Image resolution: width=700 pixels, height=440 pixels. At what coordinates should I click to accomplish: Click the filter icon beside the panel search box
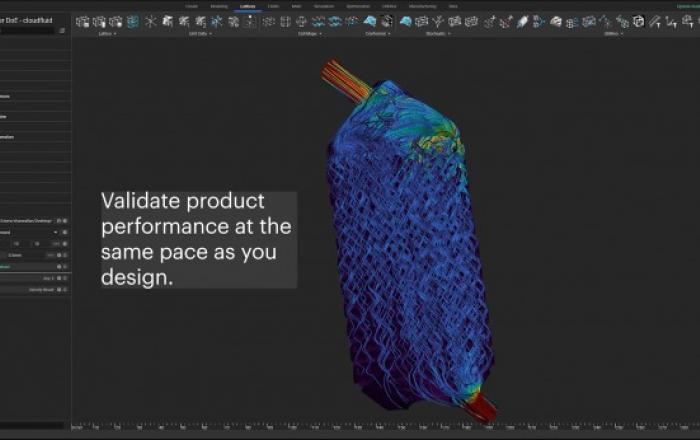[x=62, y=31]
